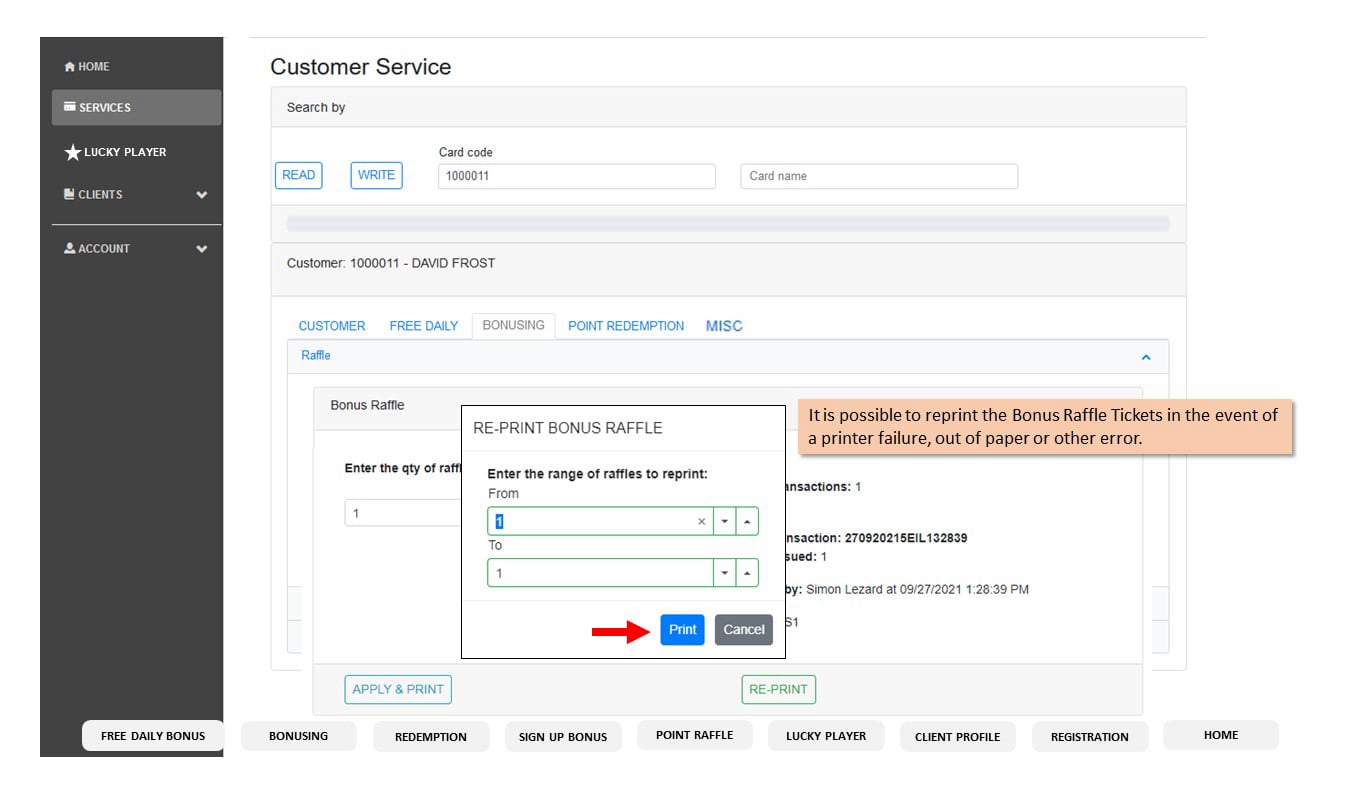Expand the Account sidebar submenu chevron
The image size is (1361, 794).
202,249
